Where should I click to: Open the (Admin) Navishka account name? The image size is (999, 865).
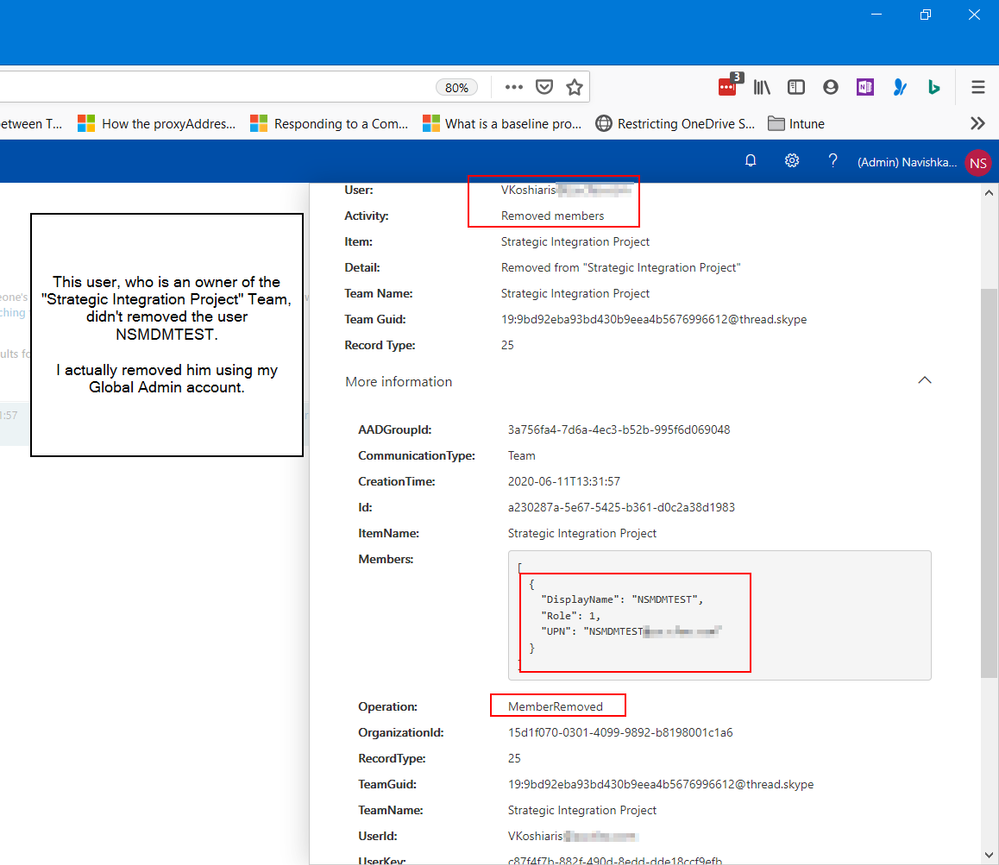907,162
